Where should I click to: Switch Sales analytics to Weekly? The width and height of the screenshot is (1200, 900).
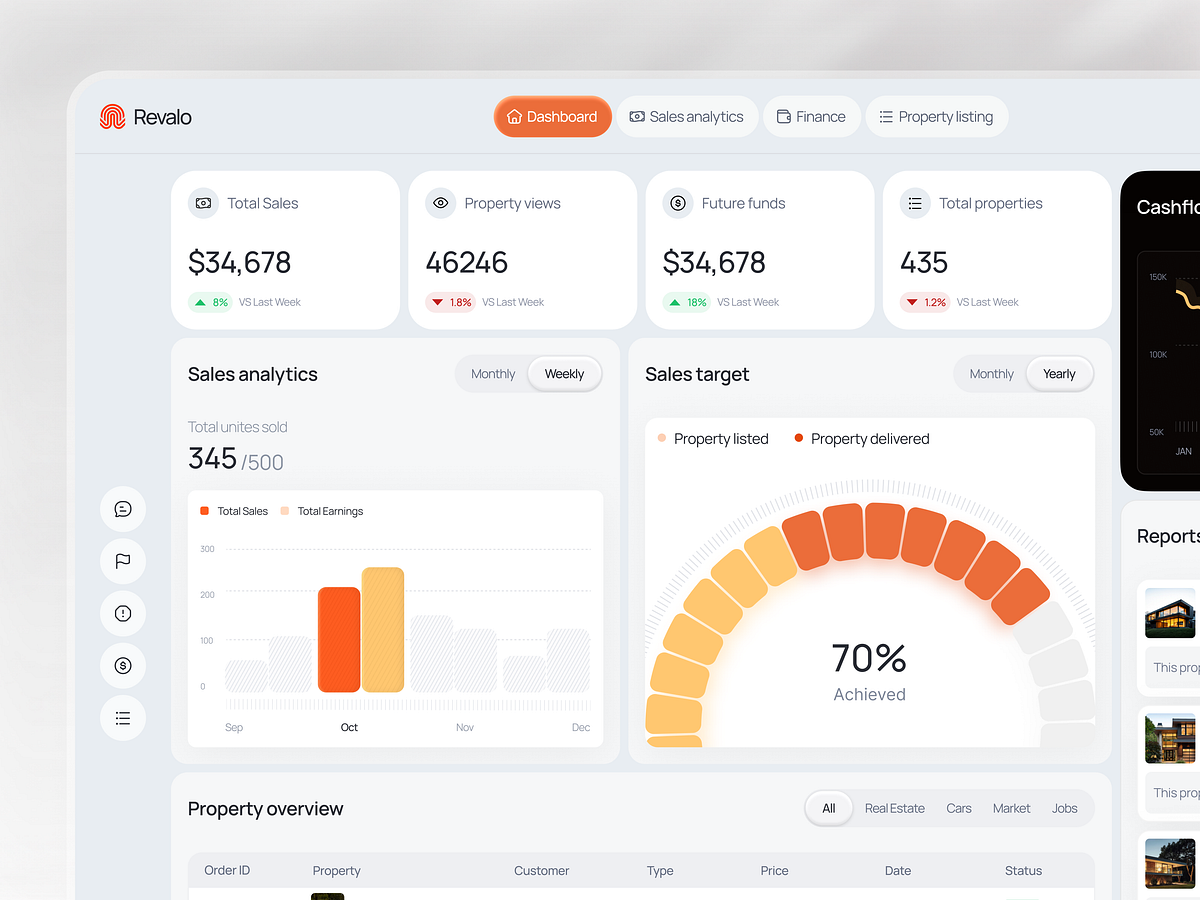[x=564, y=374]
